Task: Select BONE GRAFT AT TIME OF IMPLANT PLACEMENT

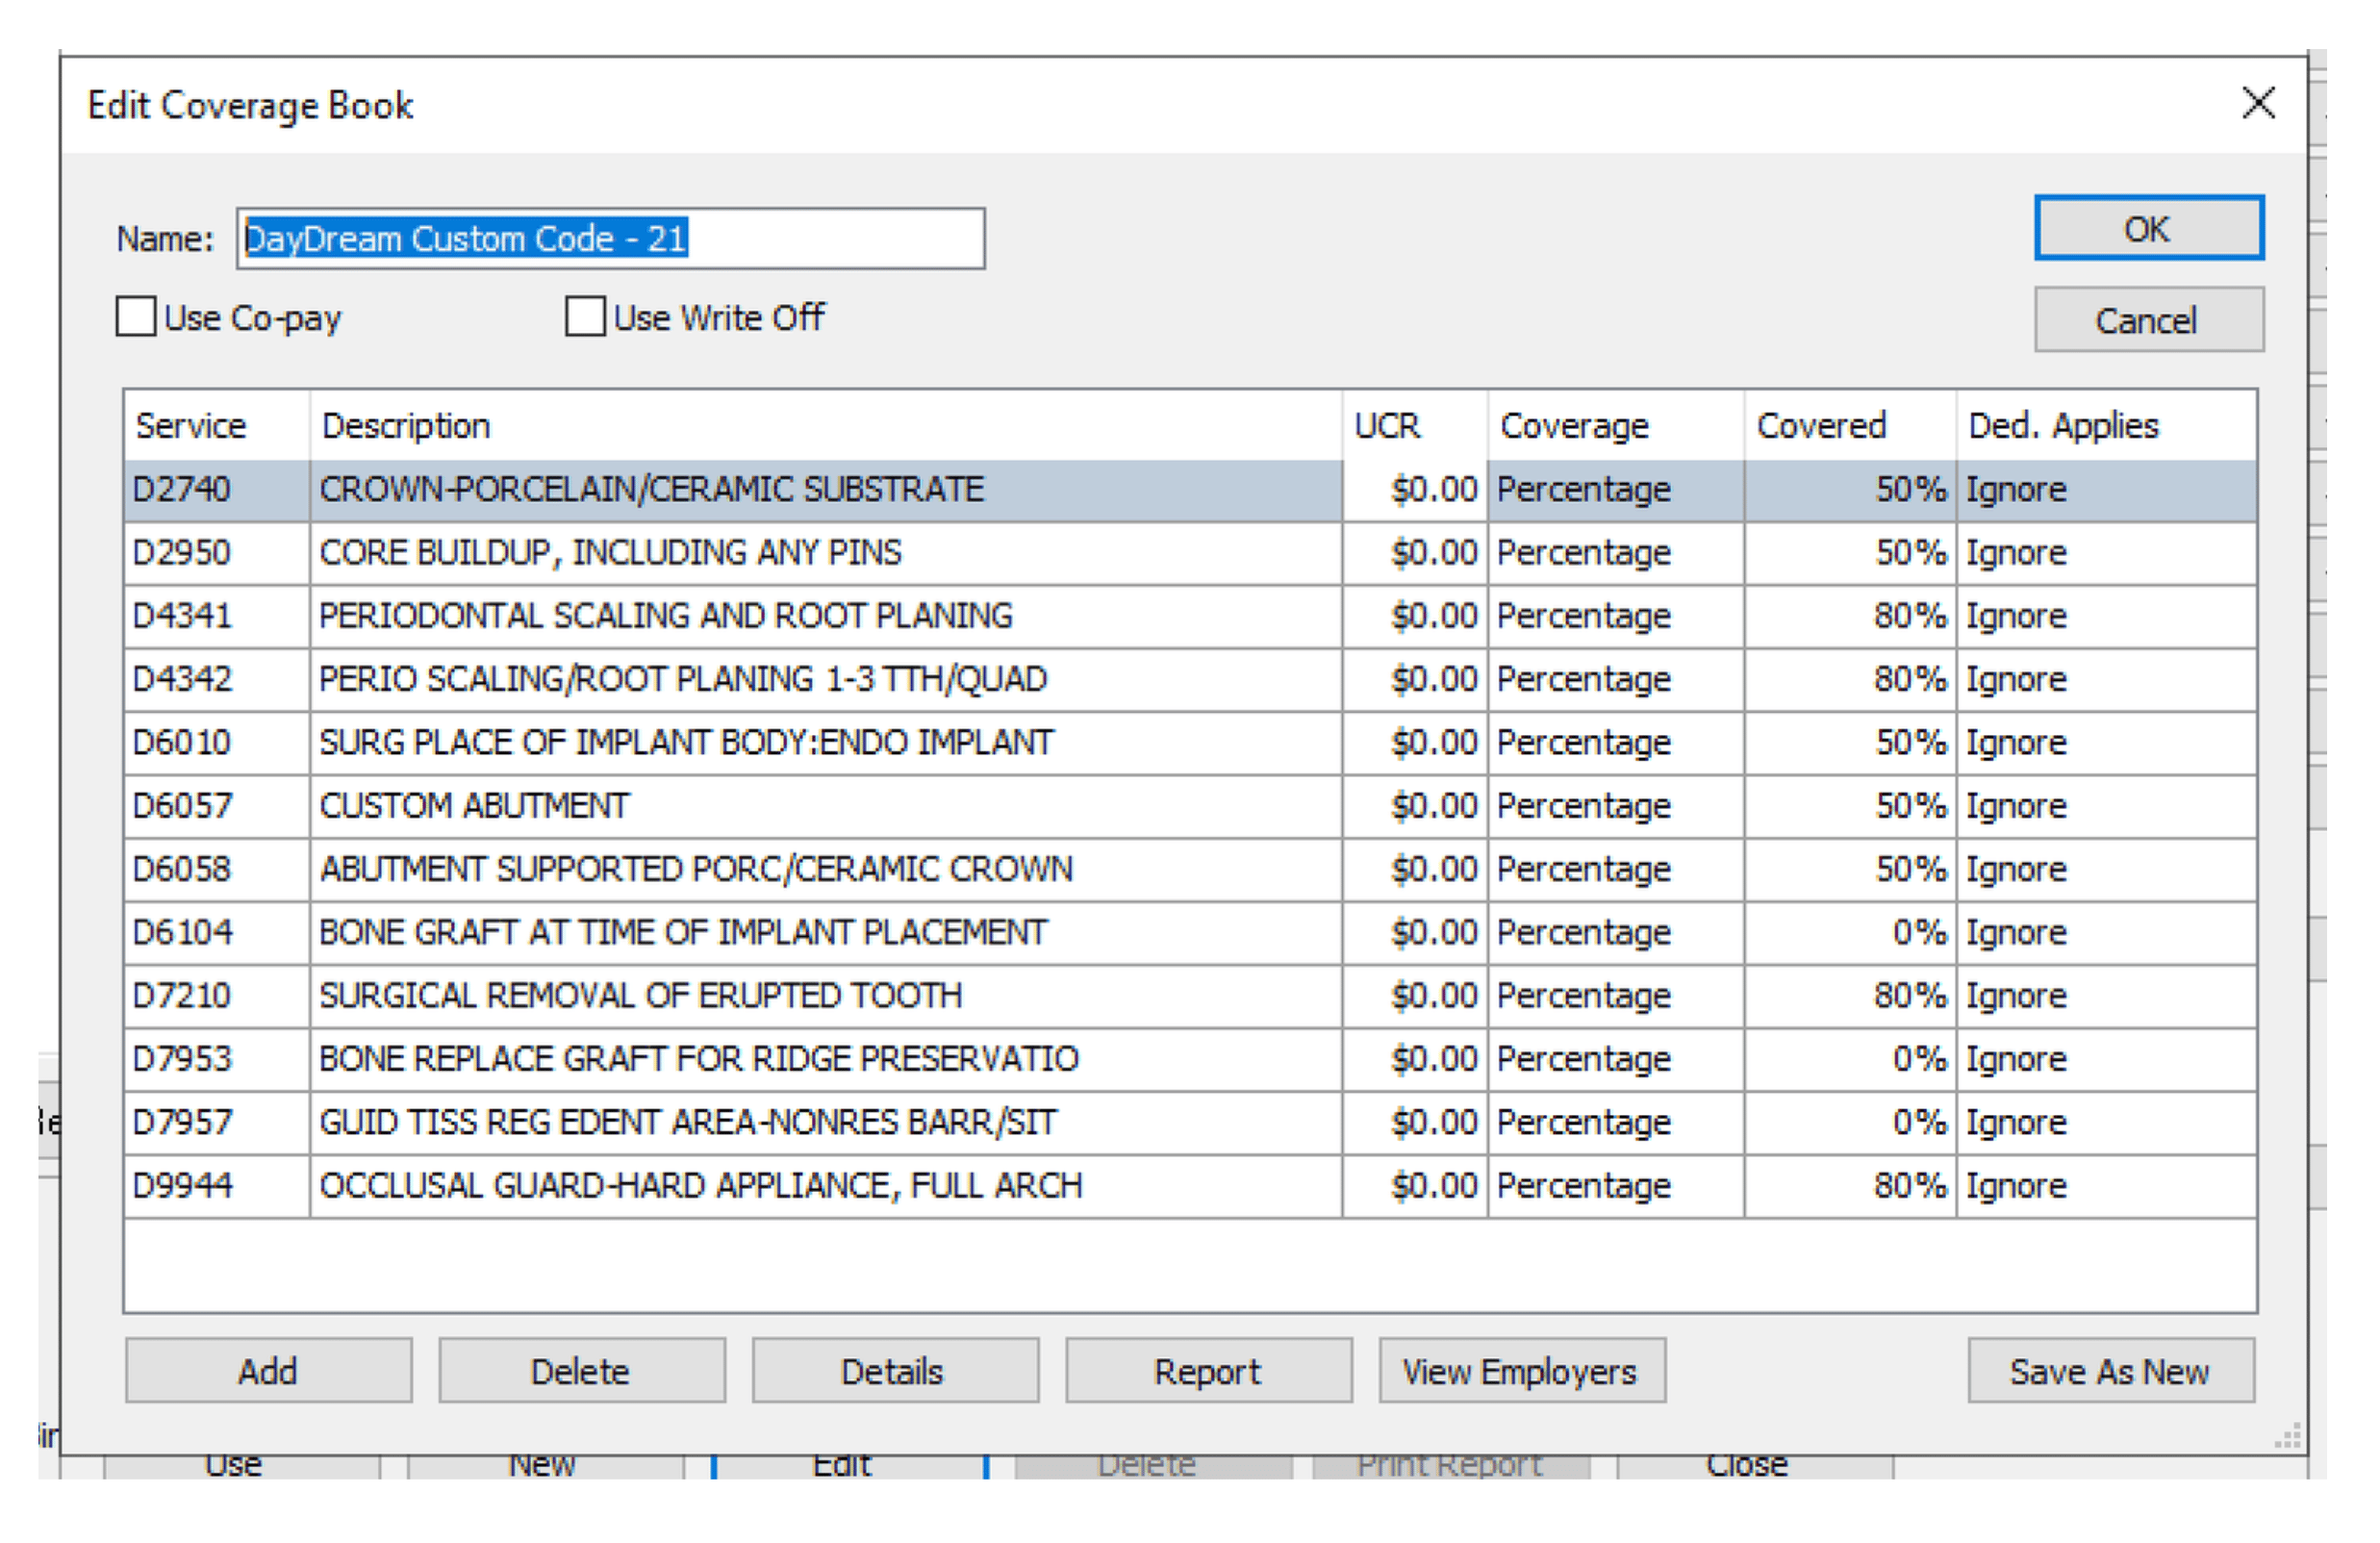Action: pos(683,932)
